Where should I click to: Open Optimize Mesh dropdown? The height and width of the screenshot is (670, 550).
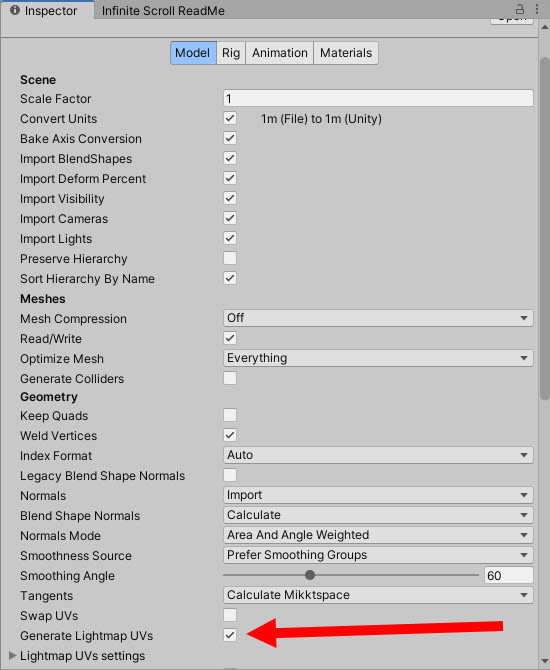tap(378, 358)
